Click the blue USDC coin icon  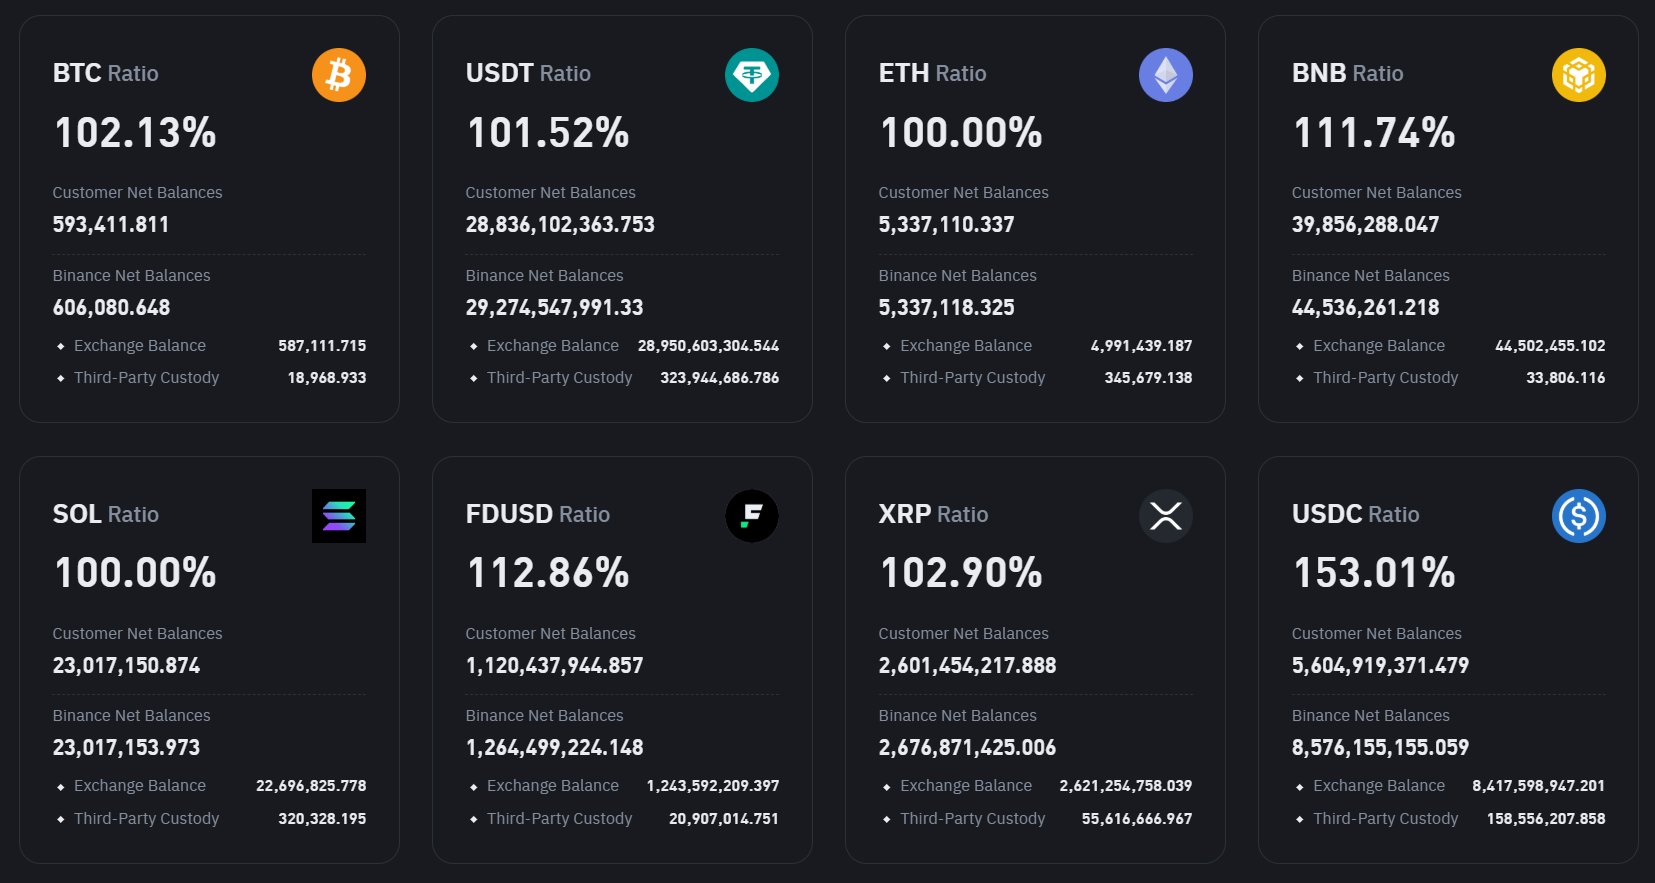1578,516
